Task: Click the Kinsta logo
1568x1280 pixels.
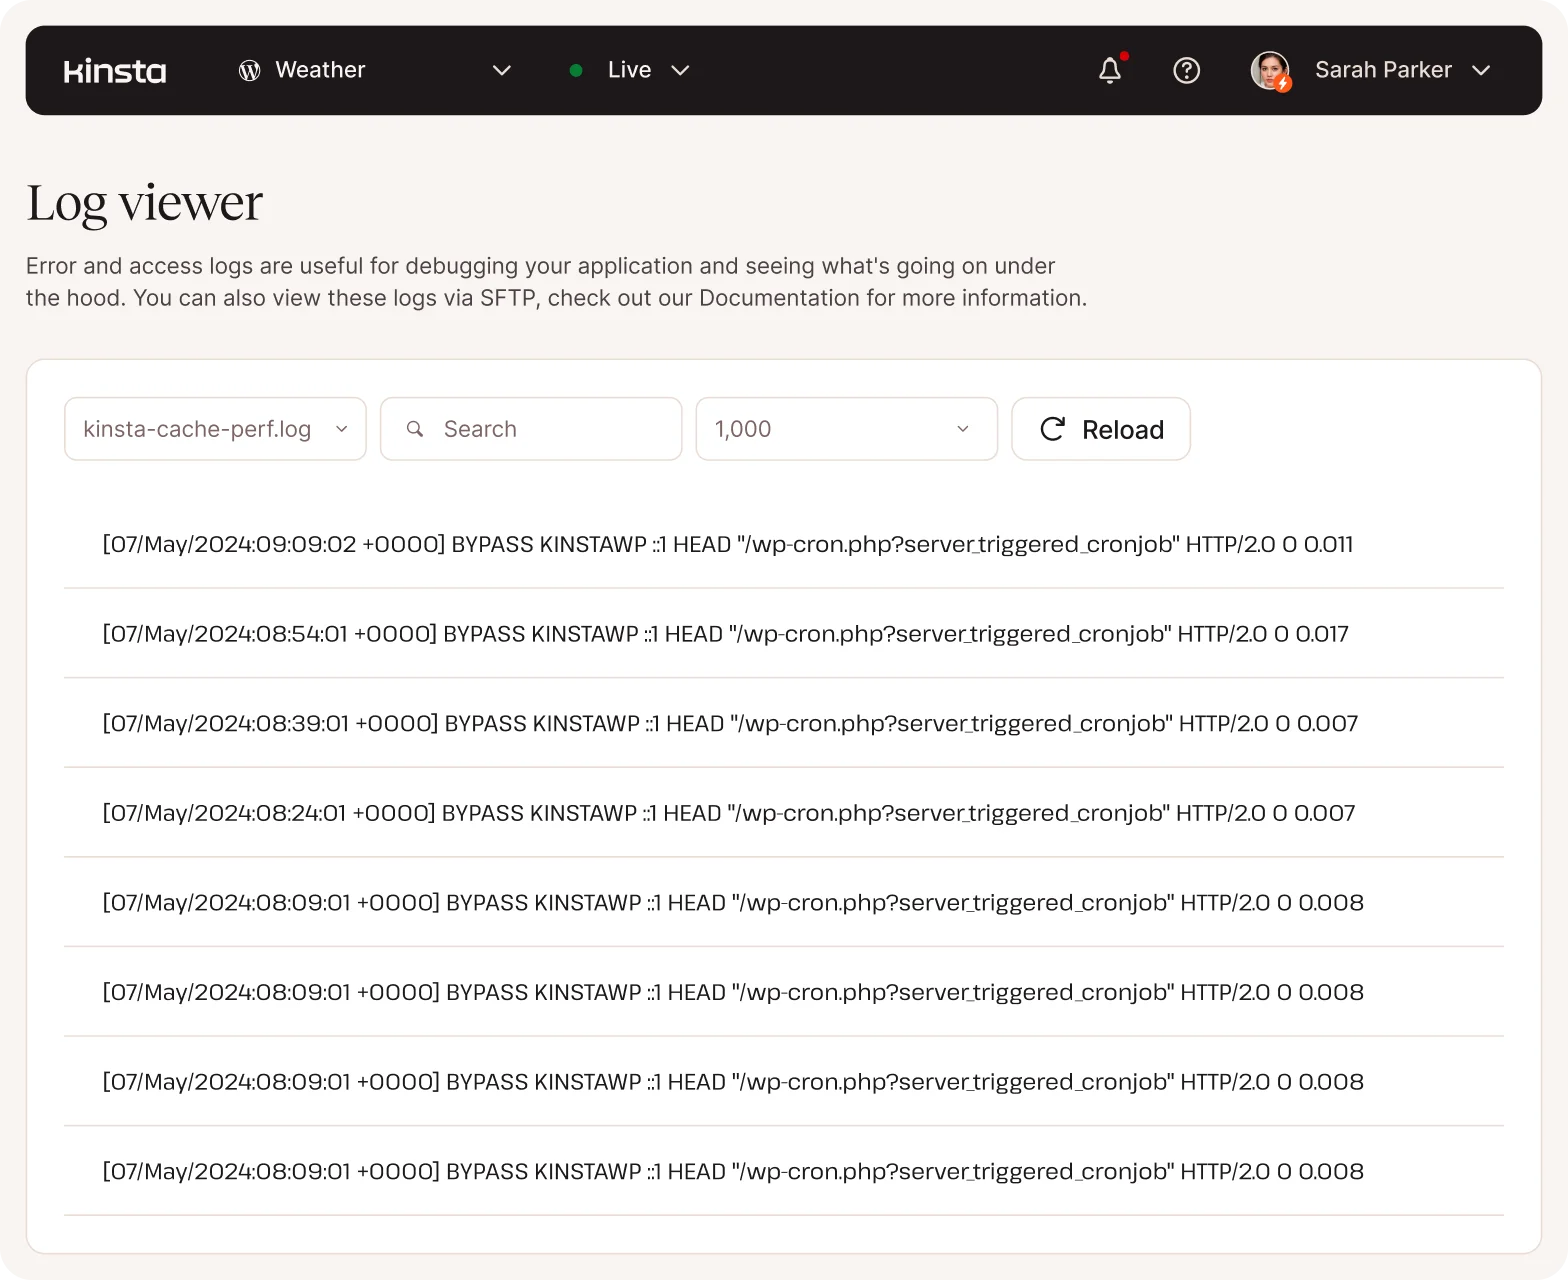Action: tap(115, 71)
